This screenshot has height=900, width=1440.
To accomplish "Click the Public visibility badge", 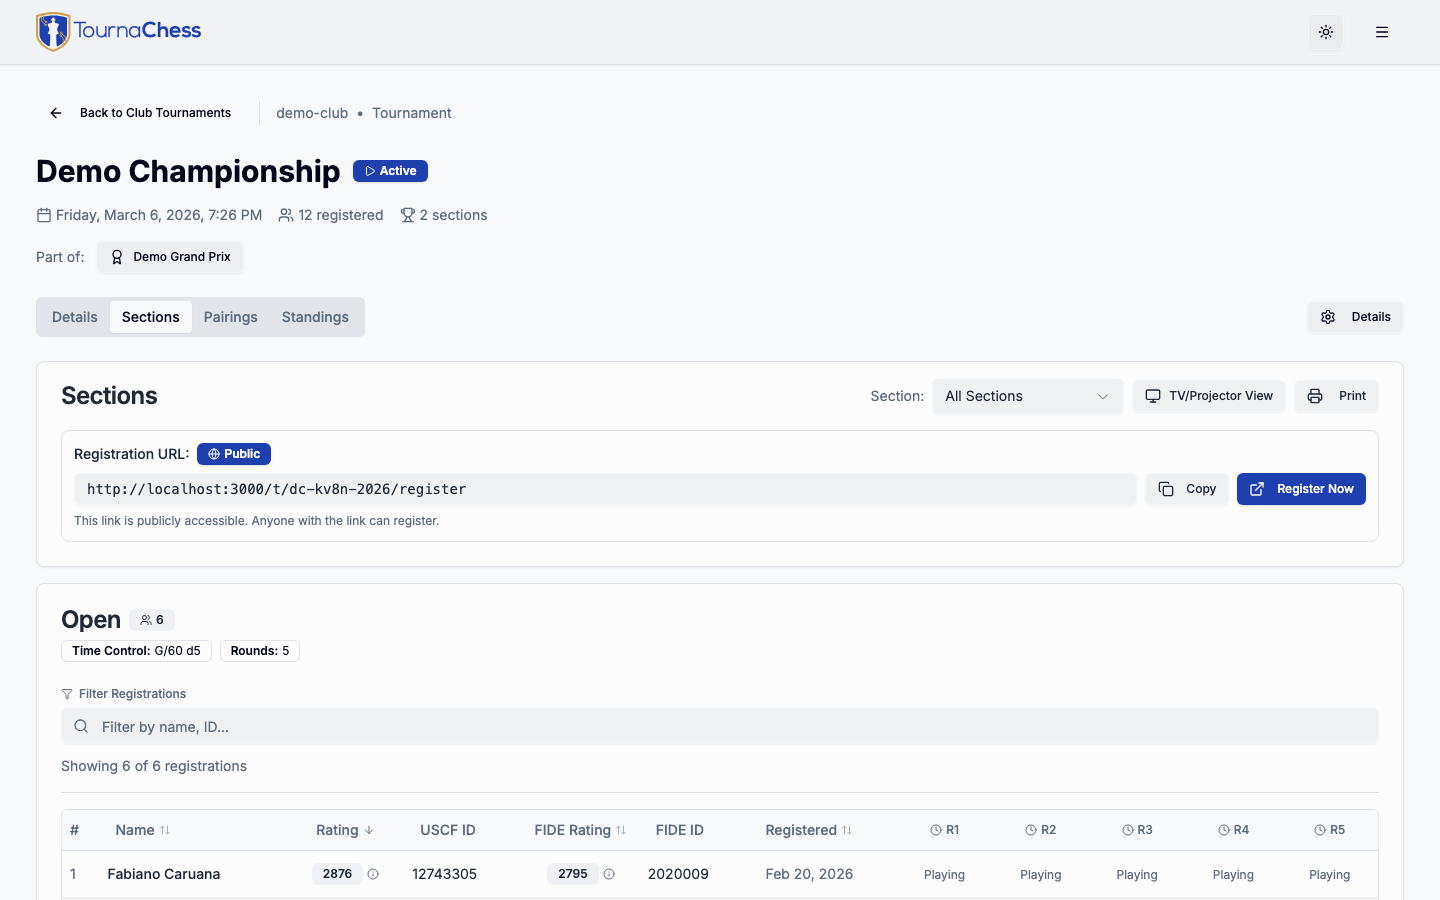I will point(234,453).
